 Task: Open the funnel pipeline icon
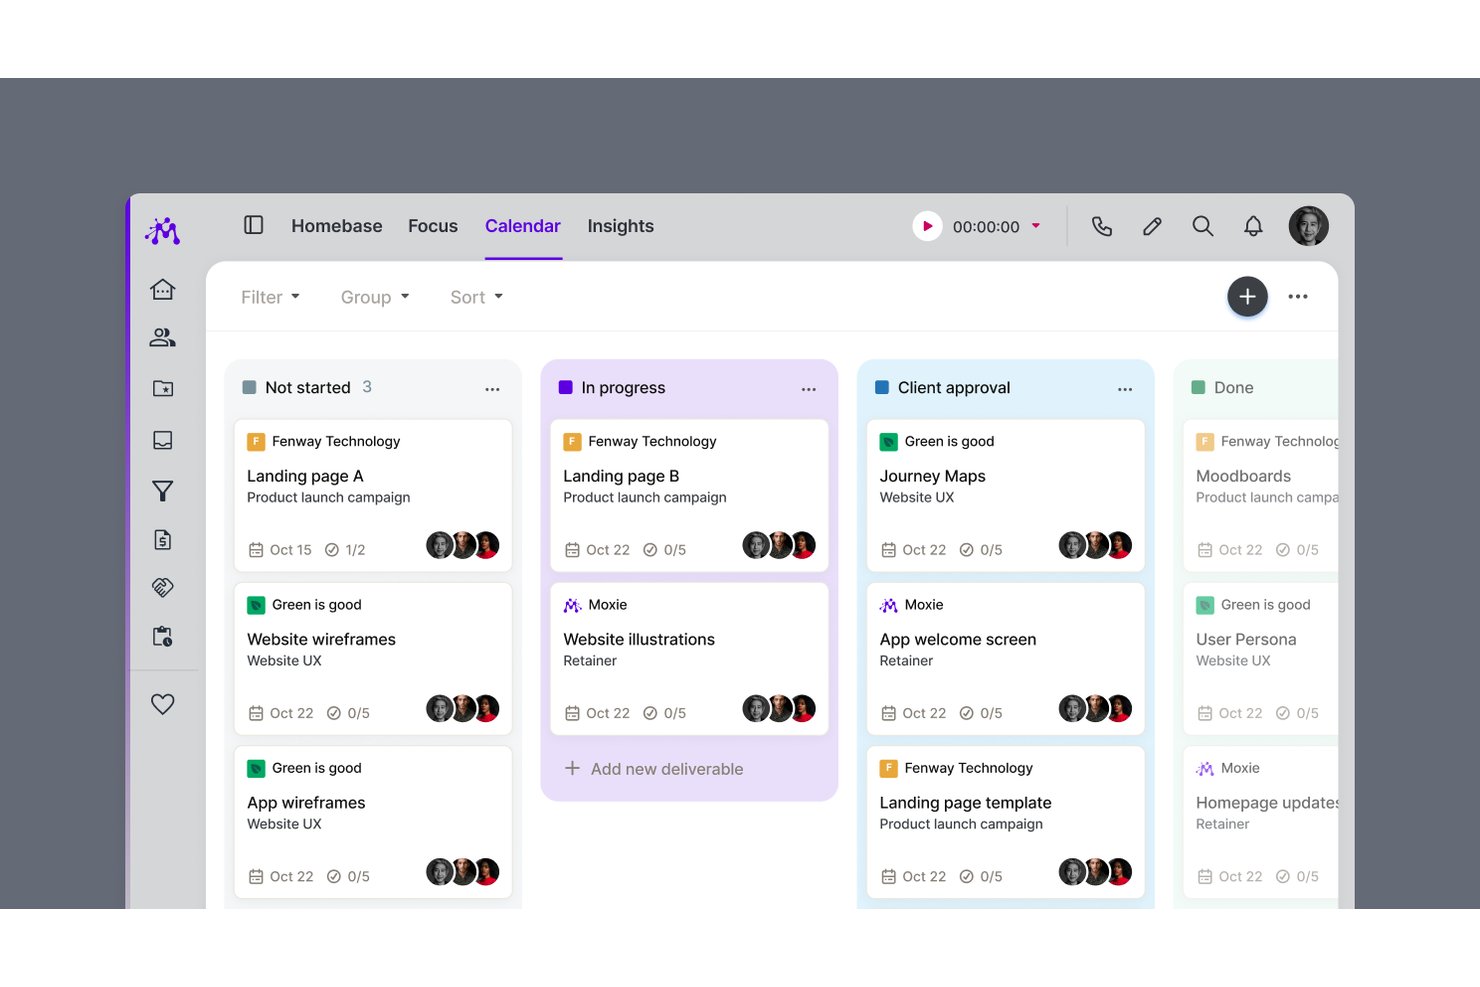163,490
